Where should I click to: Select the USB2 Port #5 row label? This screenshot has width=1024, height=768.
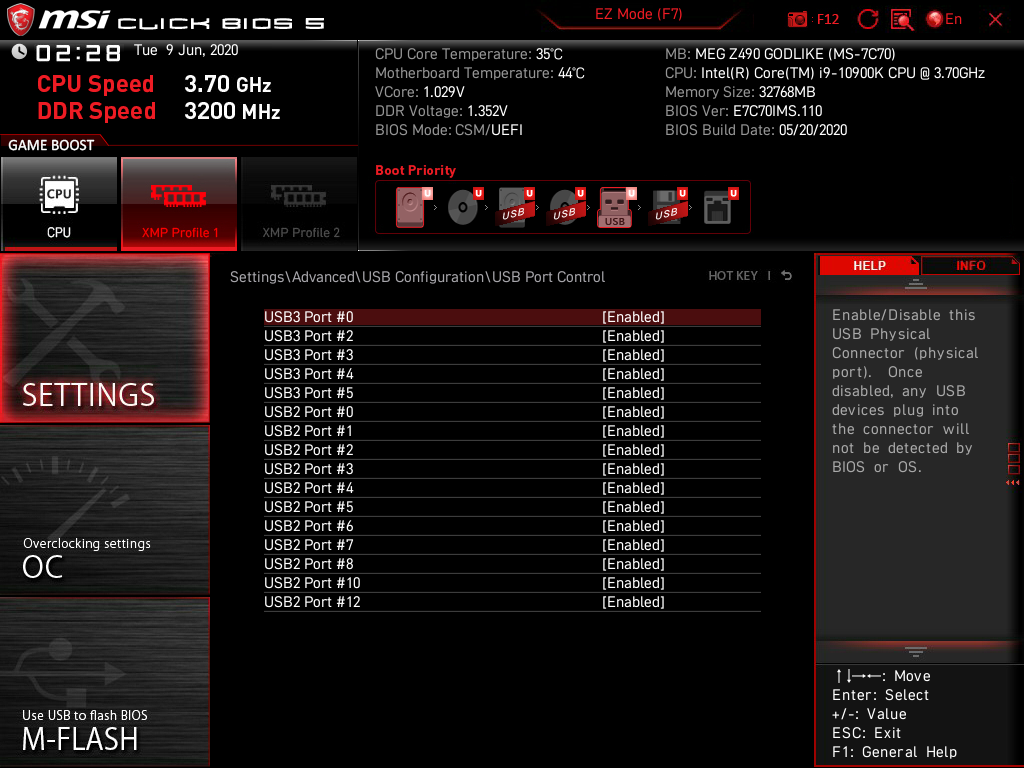(x=308, y=507)
